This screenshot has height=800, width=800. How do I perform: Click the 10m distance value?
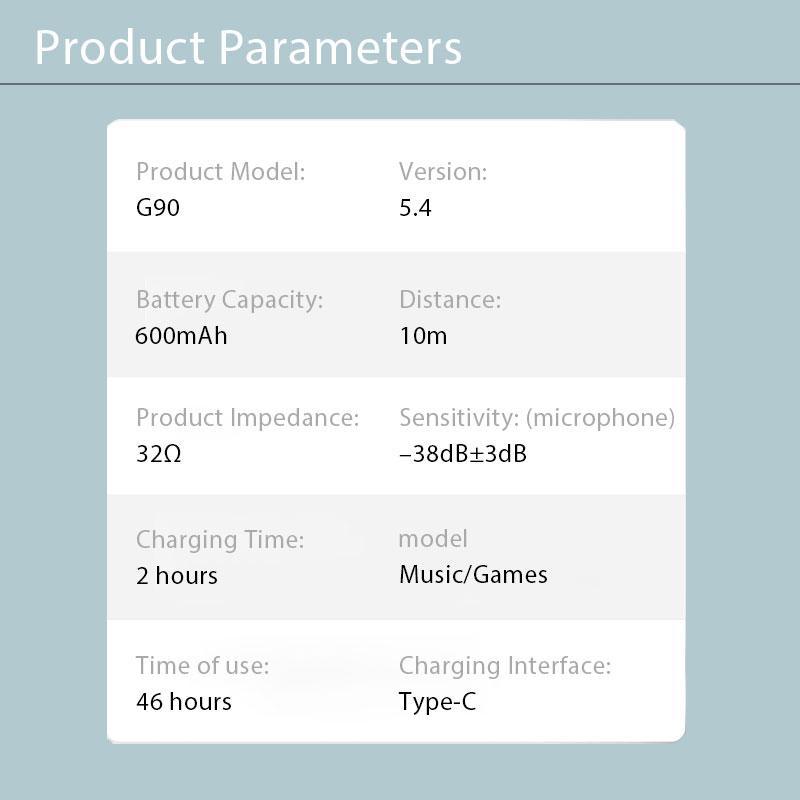click(x=423, y=336)
